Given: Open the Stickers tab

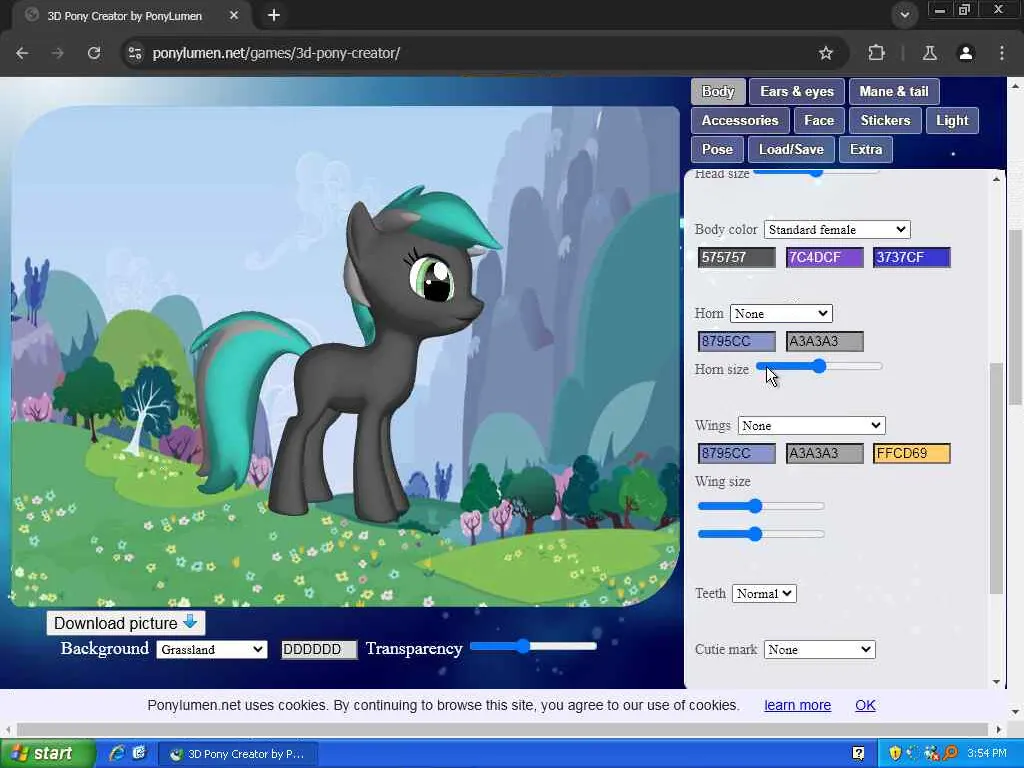Looking at the screenshot, I should pyautogui.click(x=886, y=120).
